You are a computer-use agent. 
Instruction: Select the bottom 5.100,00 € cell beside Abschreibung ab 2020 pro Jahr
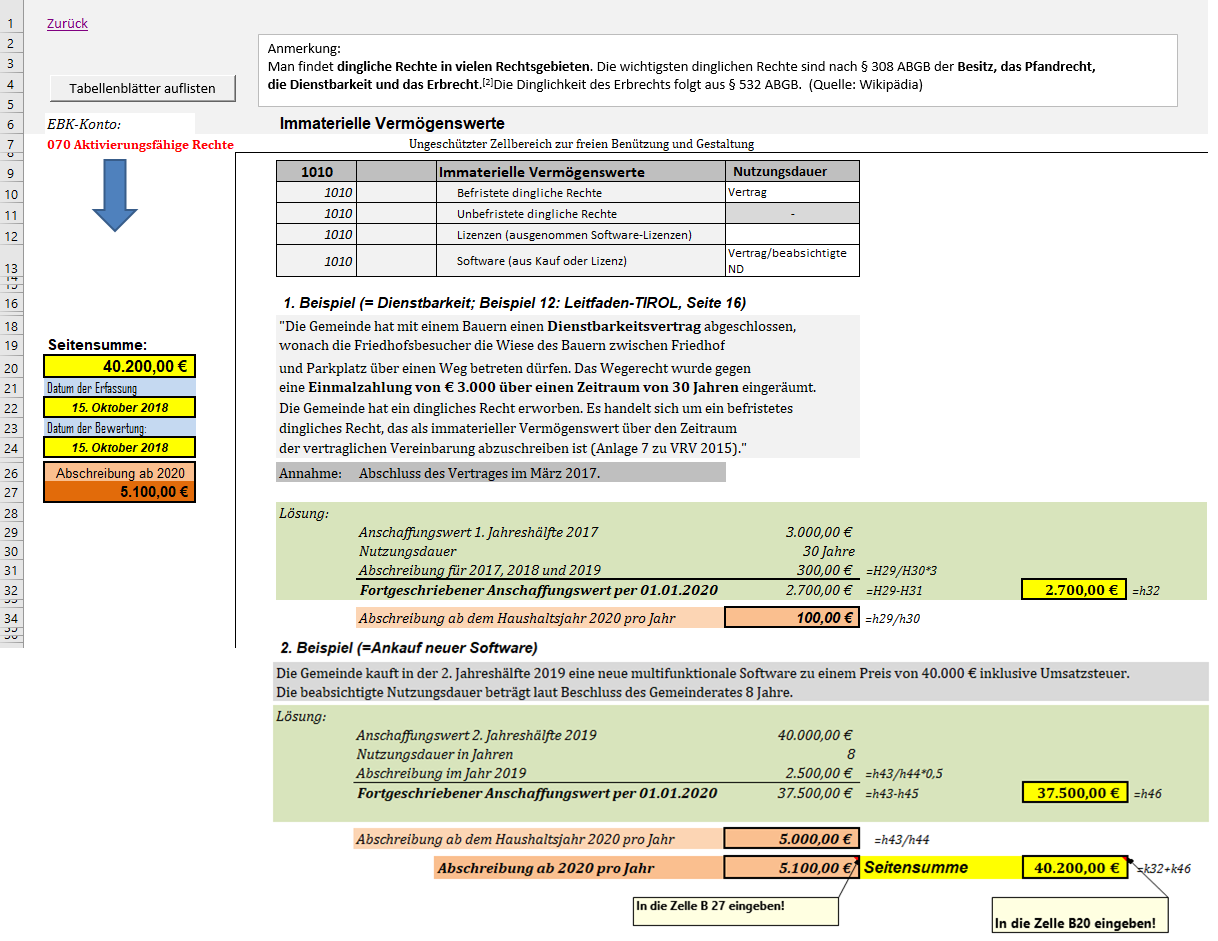791,868
